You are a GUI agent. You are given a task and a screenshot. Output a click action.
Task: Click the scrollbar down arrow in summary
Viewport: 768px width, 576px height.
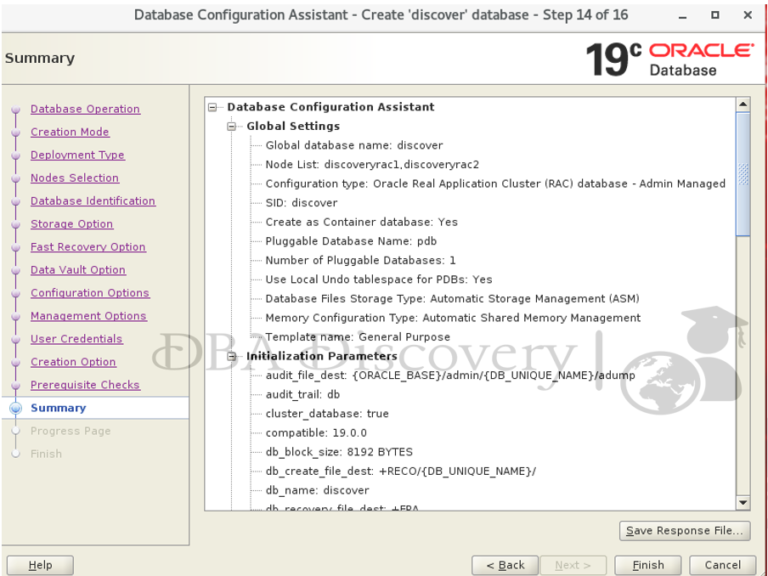(x=743, y=503)
